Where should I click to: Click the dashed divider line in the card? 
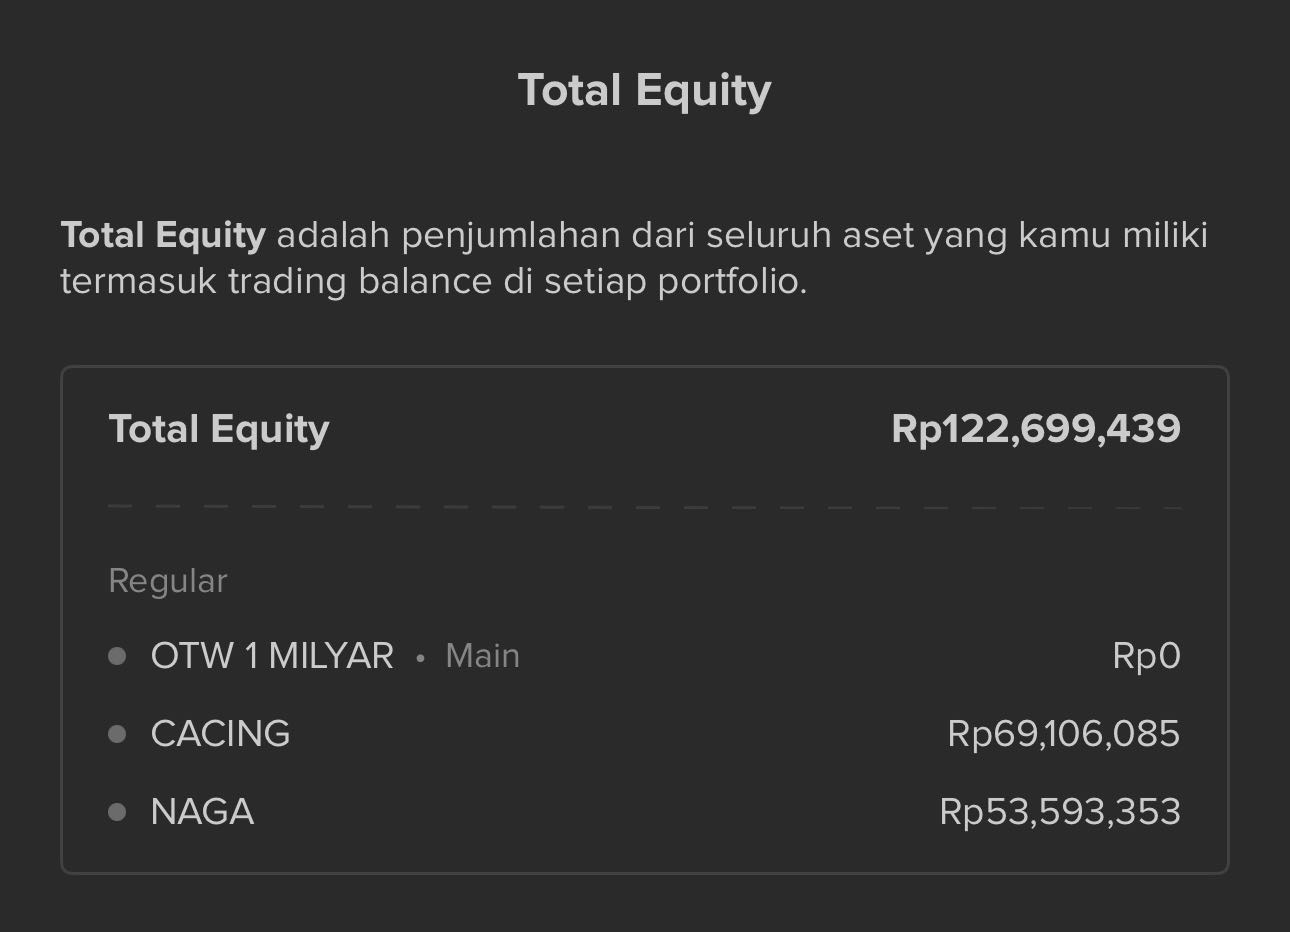645,507
